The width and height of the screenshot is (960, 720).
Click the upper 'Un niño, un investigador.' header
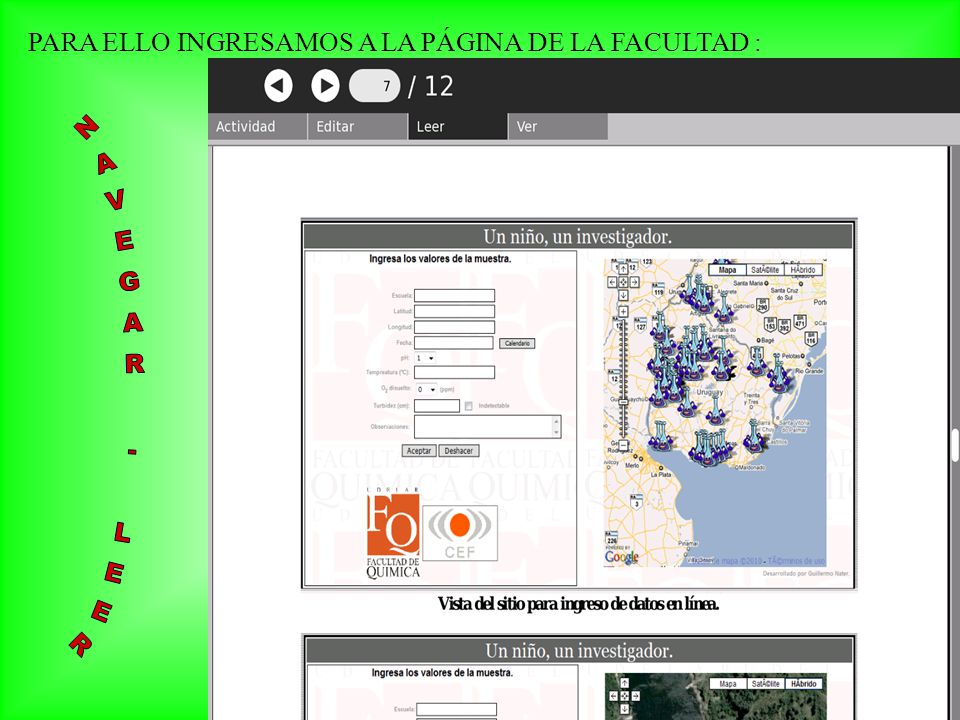tap(578, 236)
